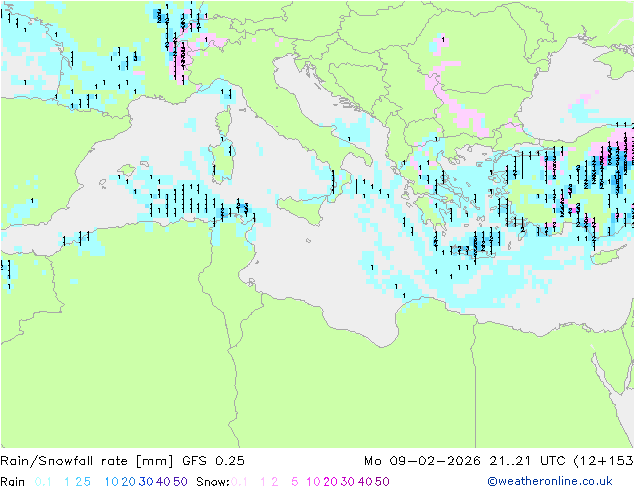Pick snow legend value 30

[x=348, y=482]
